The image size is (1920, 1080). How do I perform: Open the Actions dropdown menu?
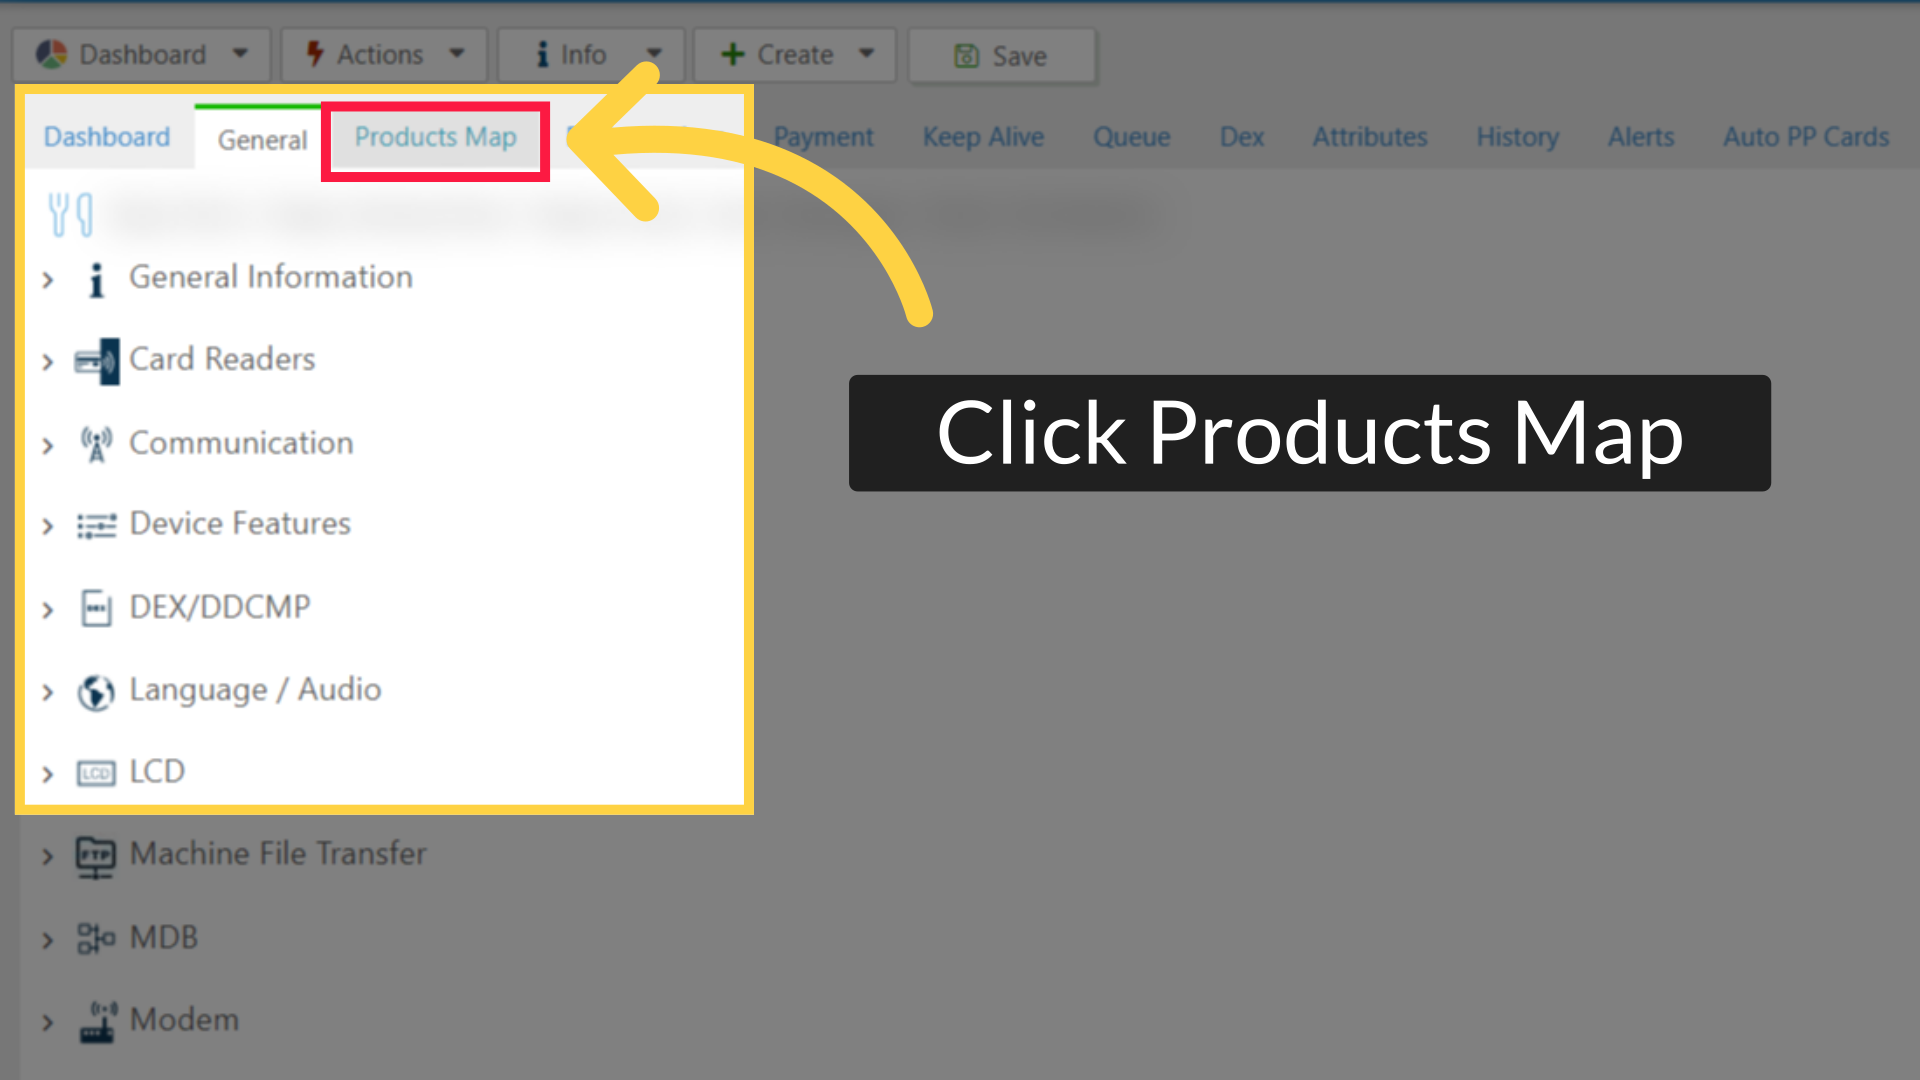pyautogui.click(x=384, y=54)
